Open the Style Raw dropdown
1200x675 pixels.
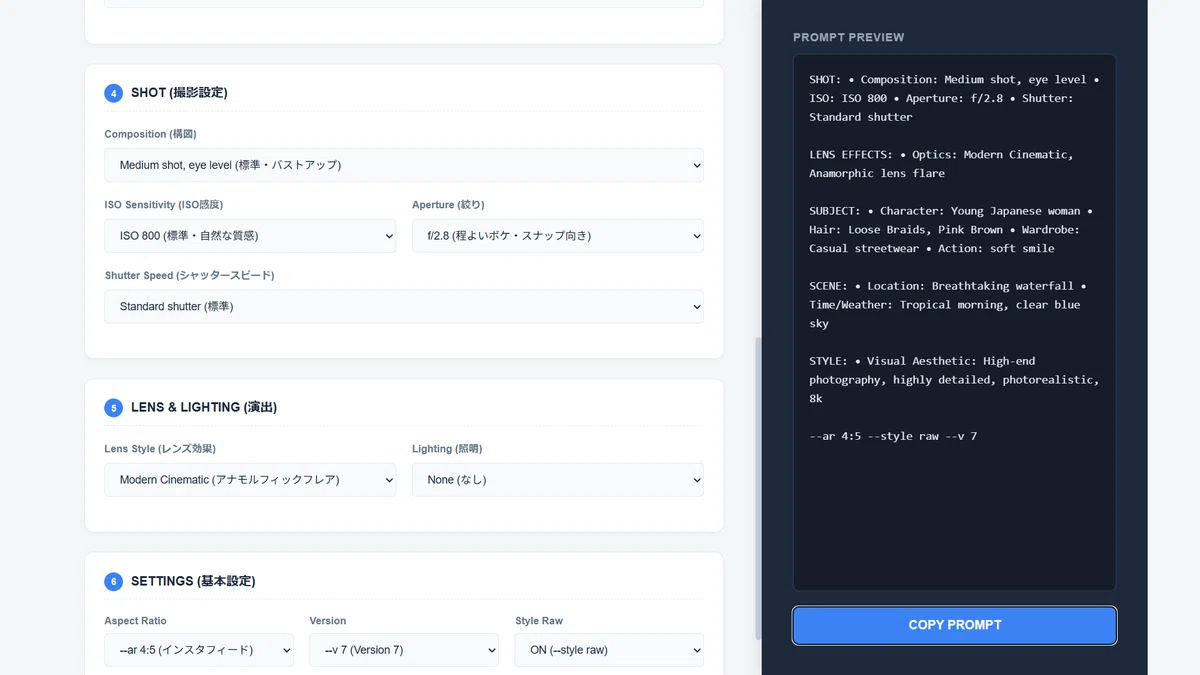(609, 650)
